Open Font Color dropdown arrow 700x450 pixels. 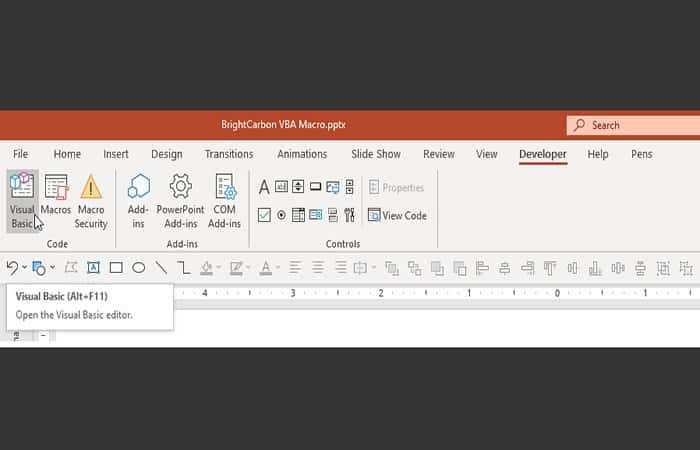[x=278, y=268]
